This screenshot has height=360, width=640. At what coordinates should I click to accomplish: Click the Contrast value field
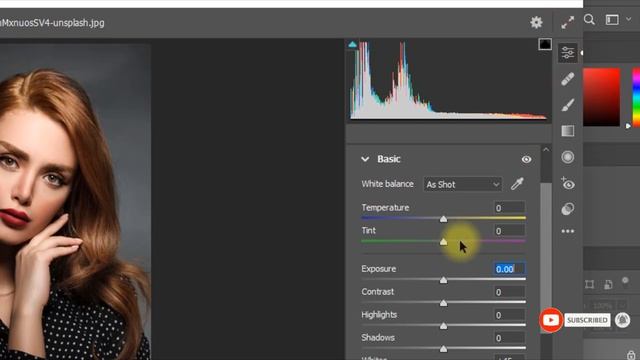(x=509, y=292)
